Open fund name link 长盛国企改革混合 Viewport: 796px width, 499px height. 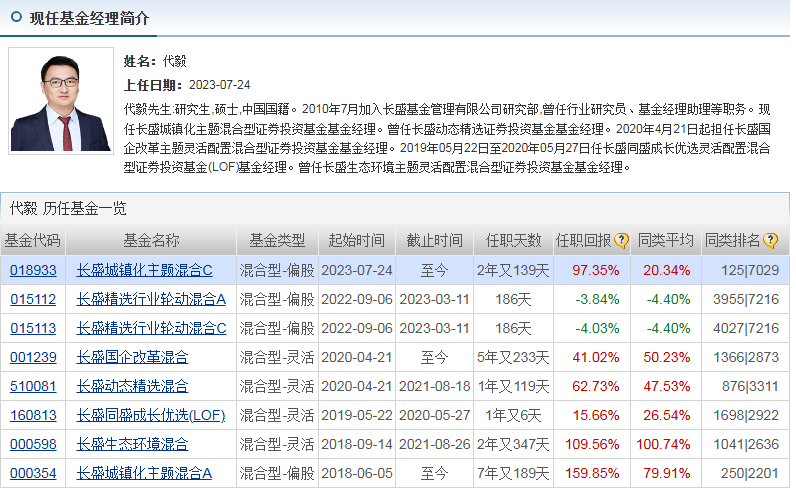coord(132,357)
